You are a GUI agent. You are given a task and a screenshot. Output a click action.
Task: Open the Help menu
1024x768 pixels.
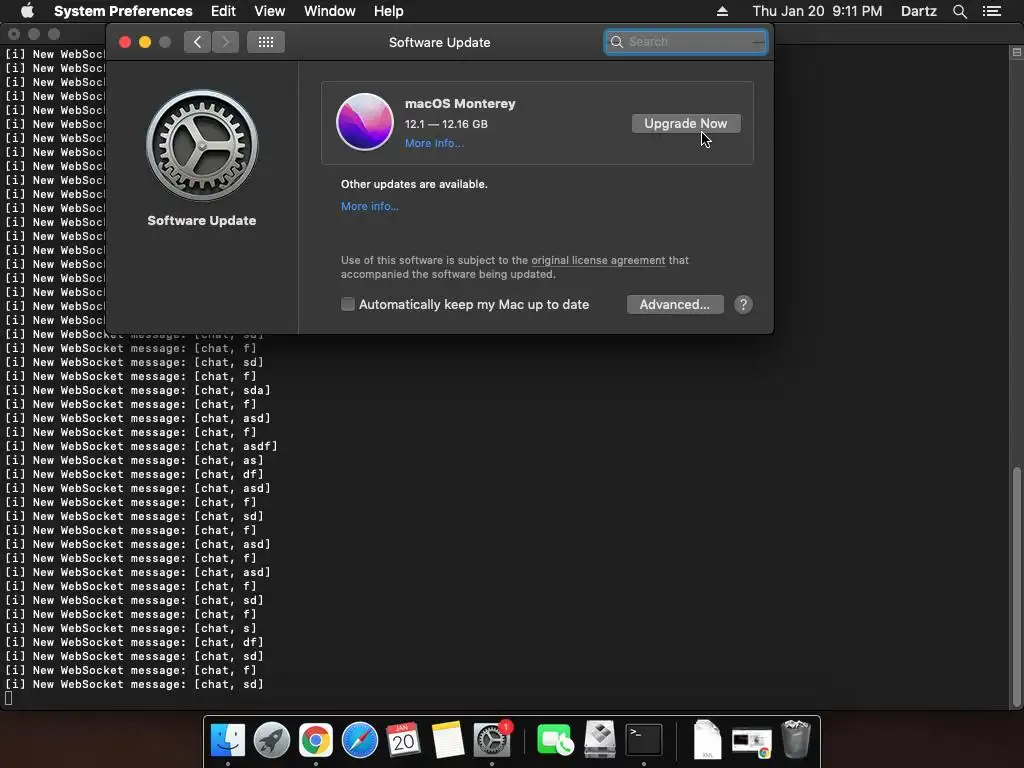[x=389, y=11]
